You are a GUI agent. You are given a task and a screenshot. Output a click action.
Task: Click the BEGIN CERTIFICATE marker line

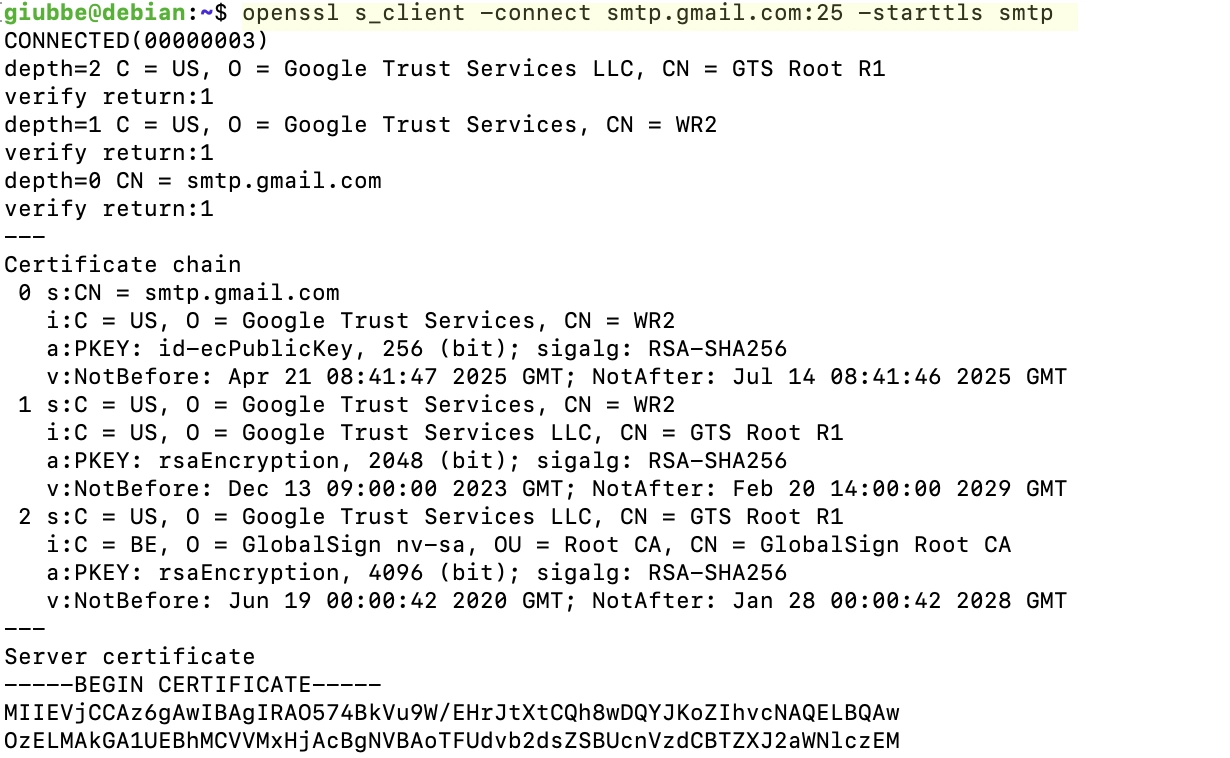coord(193,685)
